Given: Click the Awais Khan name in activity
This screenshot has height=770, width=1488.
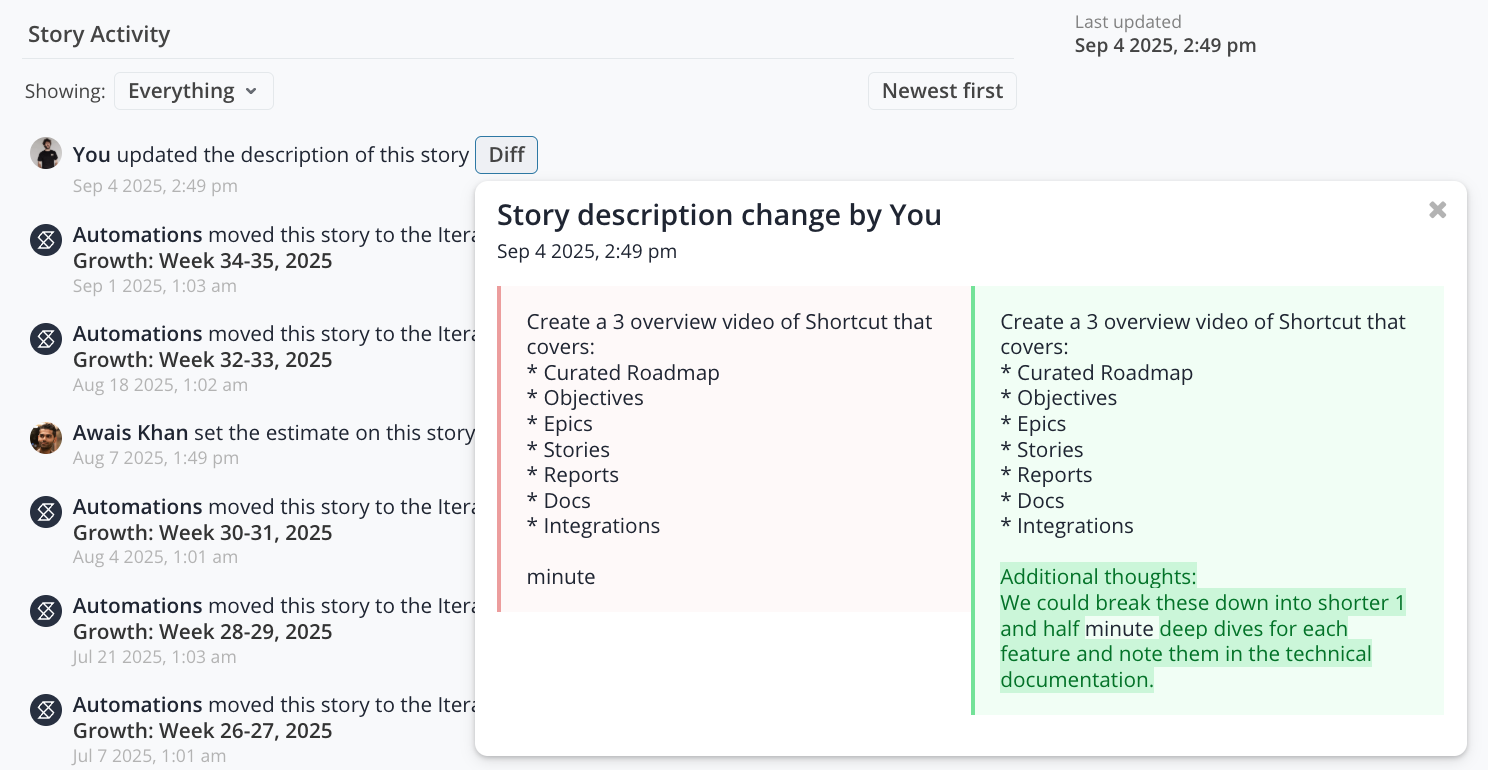Looking at the screenshot, I should click(x=130, y=433).
